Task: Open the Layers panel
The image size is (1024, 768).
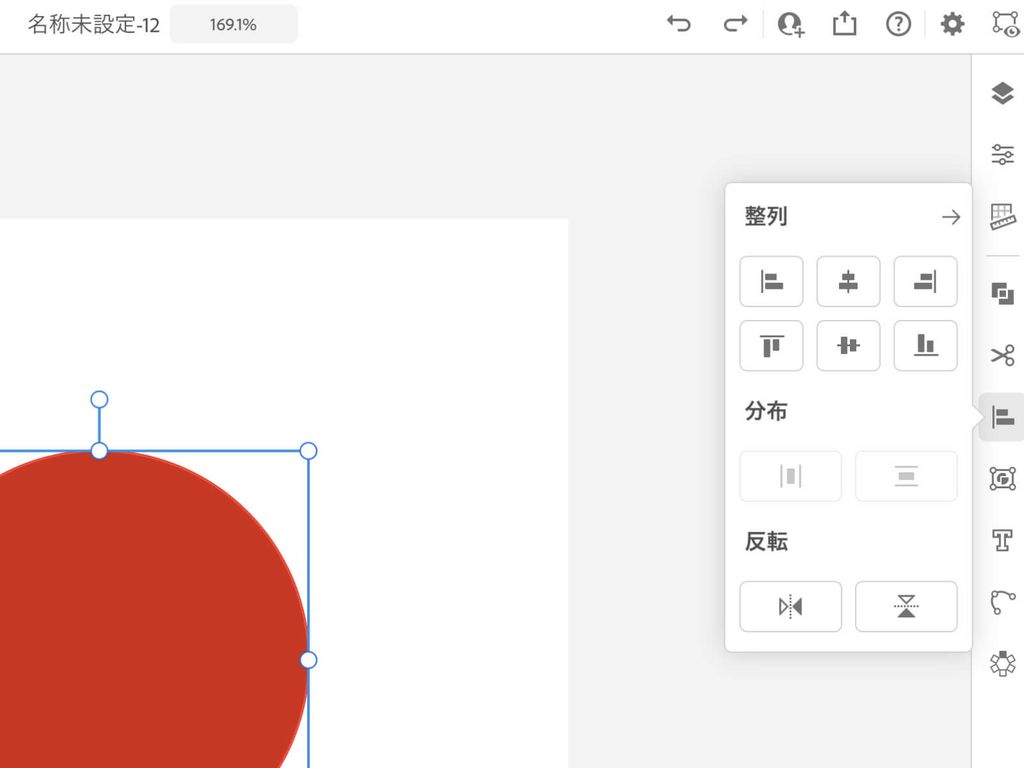Action: [1002, 93]
